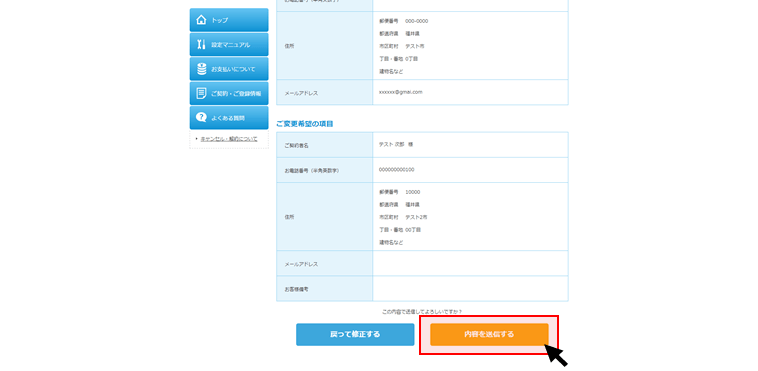
Task: Open the ご契約・ご登録情報 document icon
Action: tap(202, 93)
